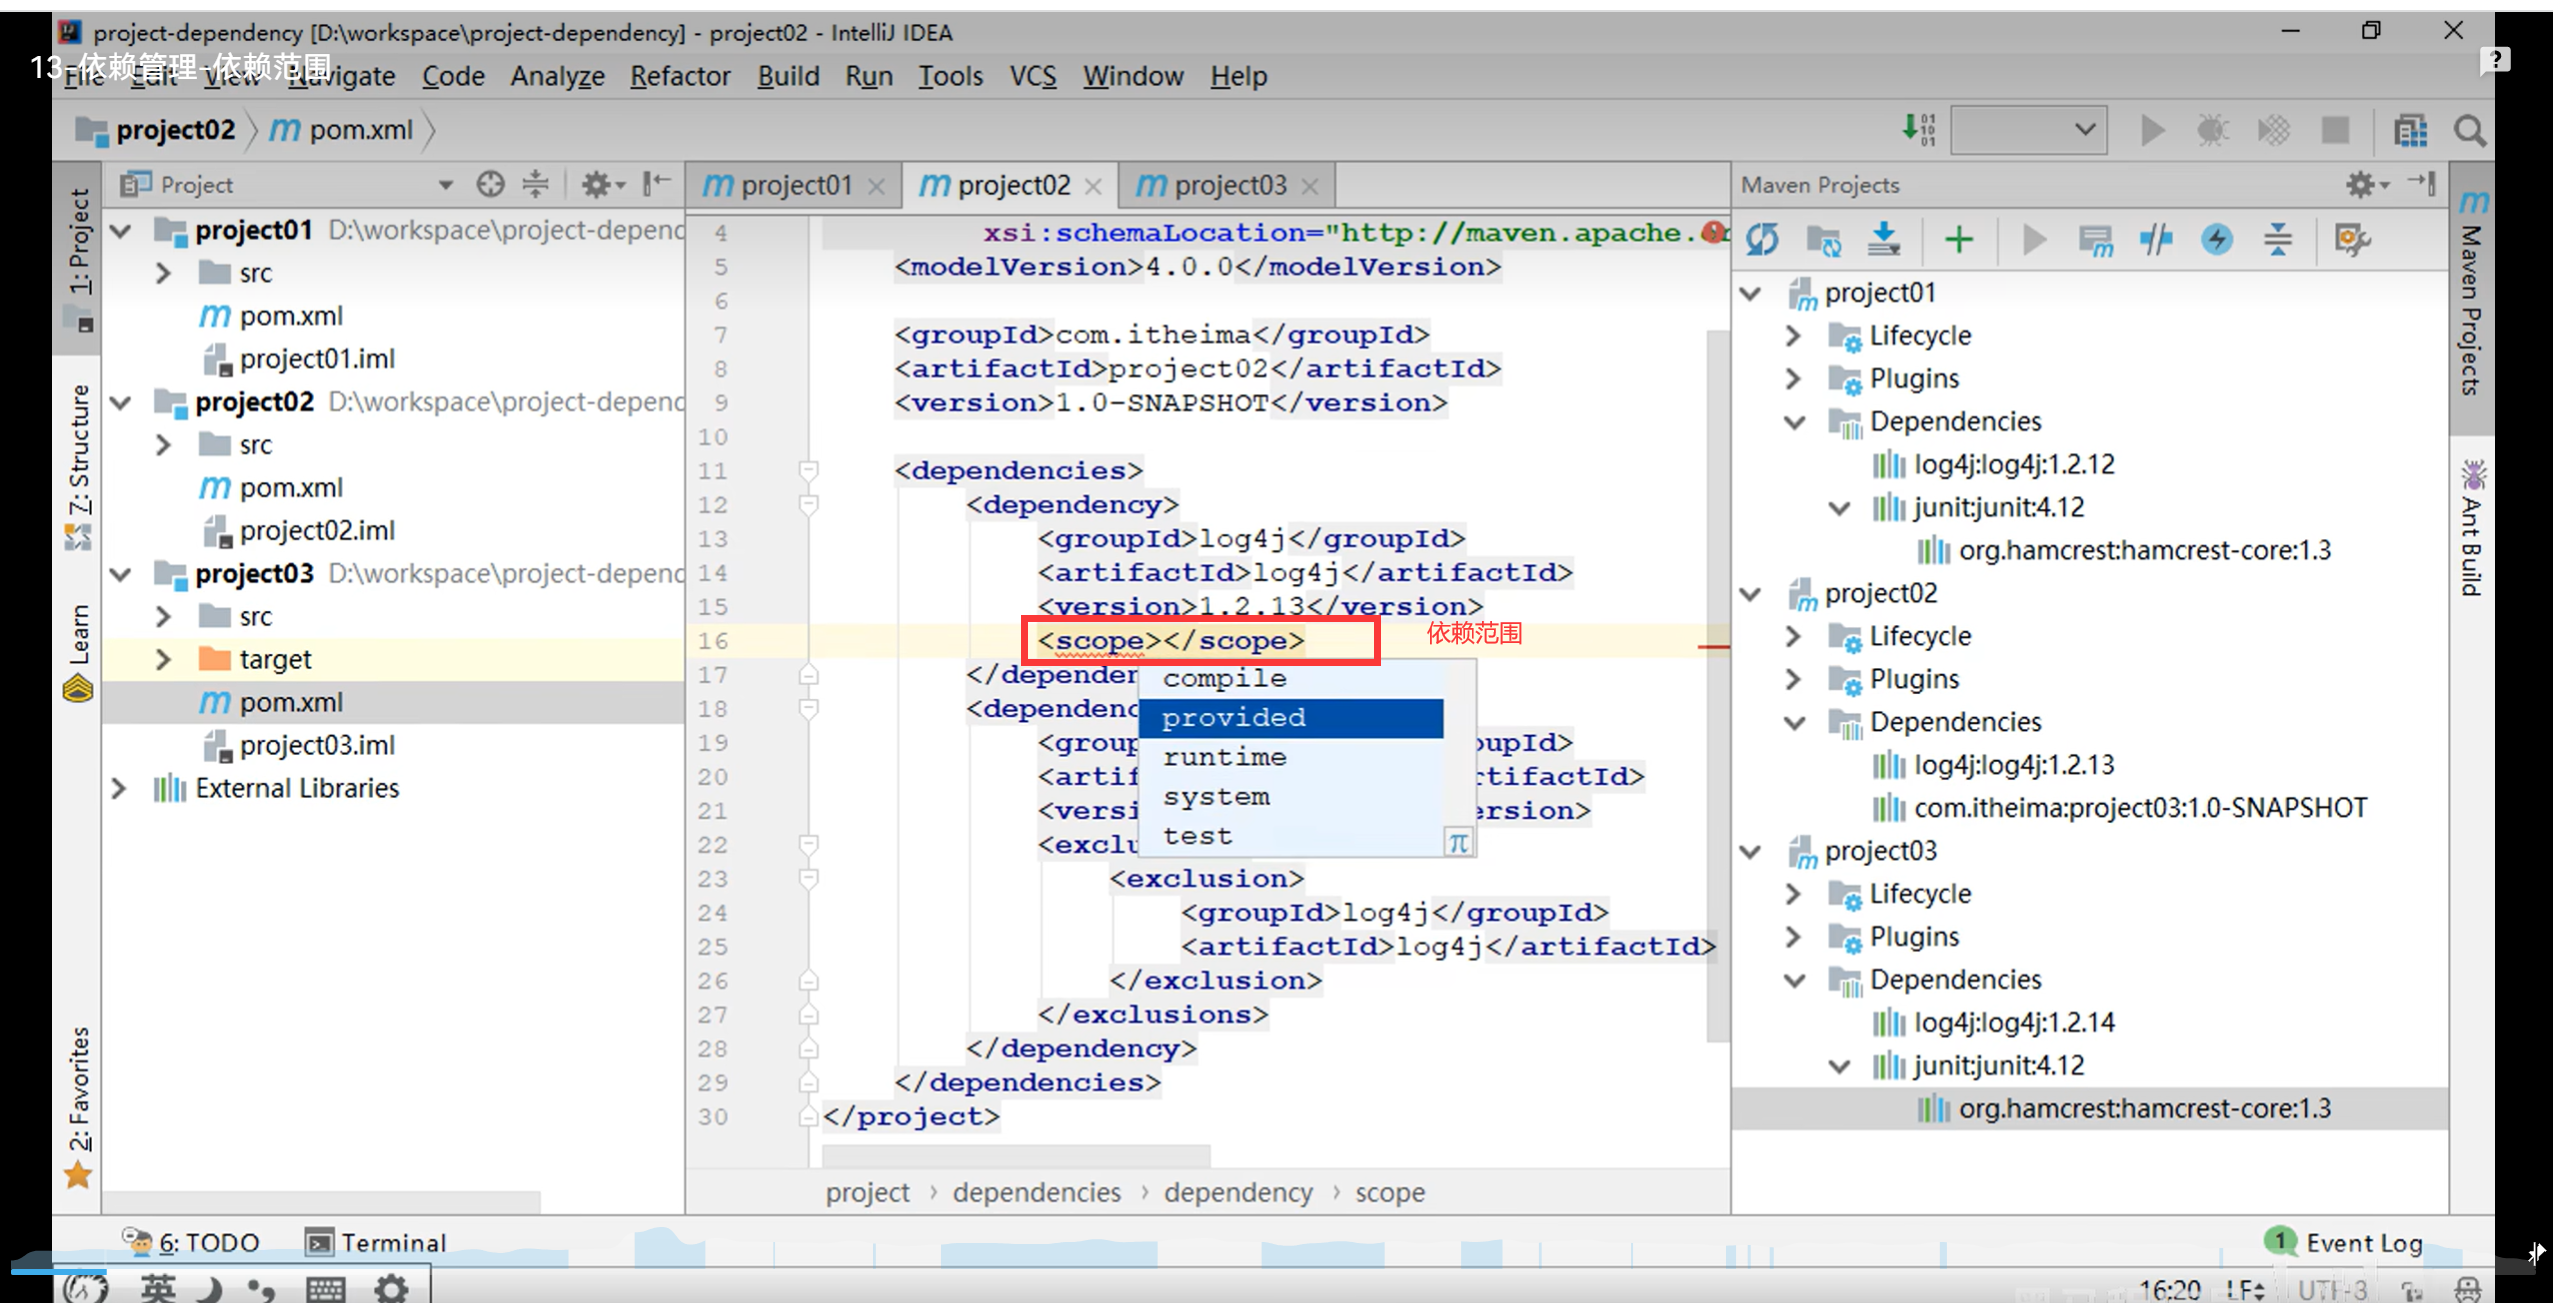2553x1303 pixels.
Task: Click Scroll from Source target icon
Action: 490,184
